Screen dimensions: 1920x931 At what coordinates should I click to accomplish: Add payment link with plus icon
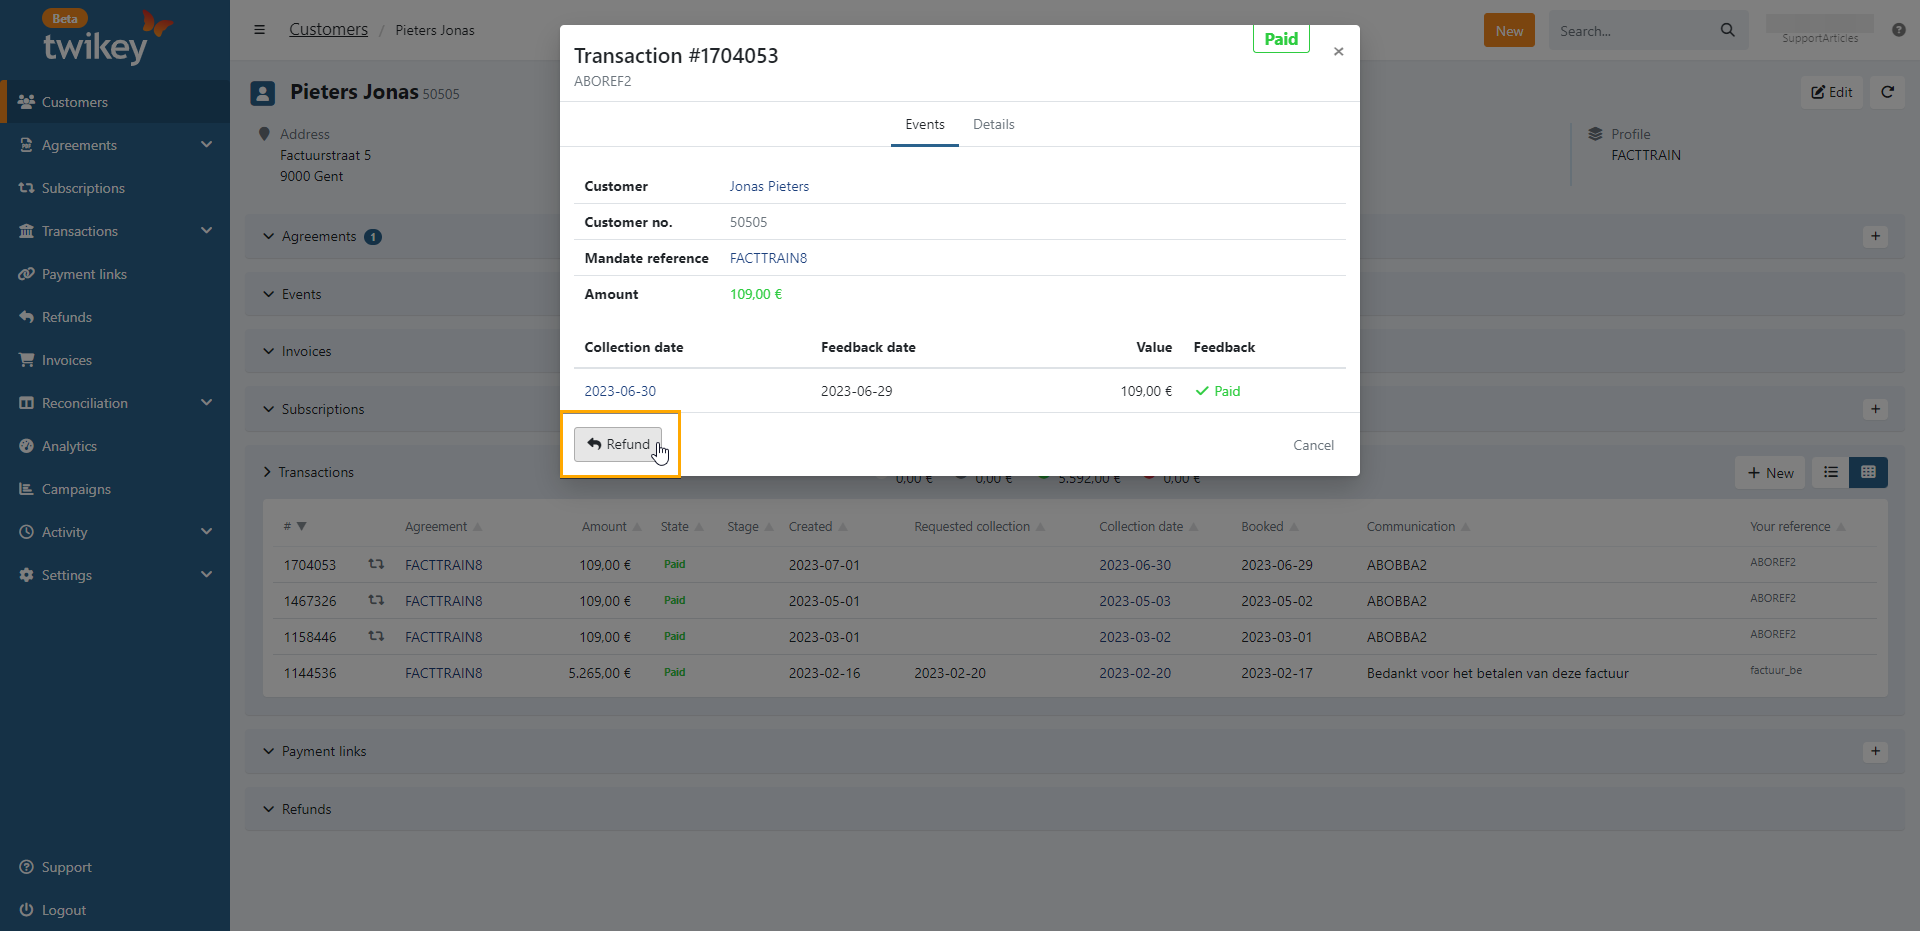pos(1875,752)
